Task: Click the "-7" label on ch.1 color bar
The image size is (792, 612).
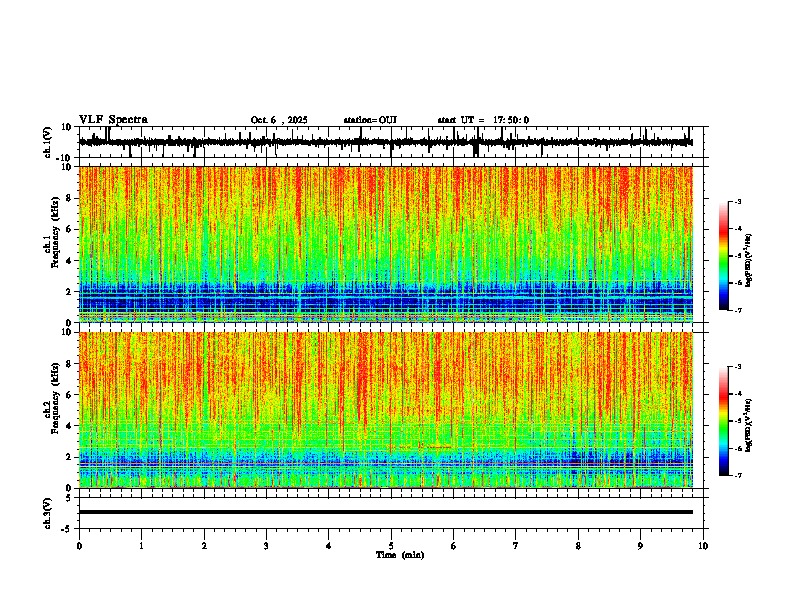Action: click(x=738, y=310)
